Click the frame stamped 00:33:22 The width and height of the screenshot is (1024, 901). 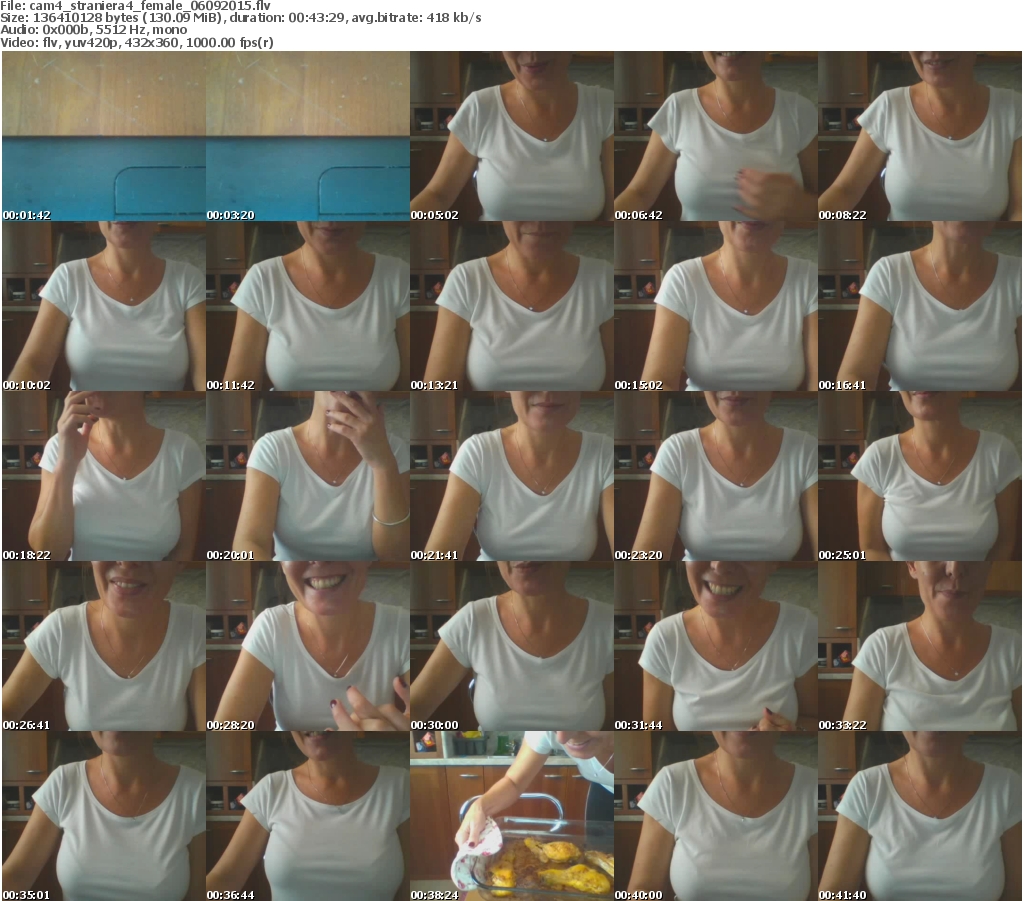point(920,646)
